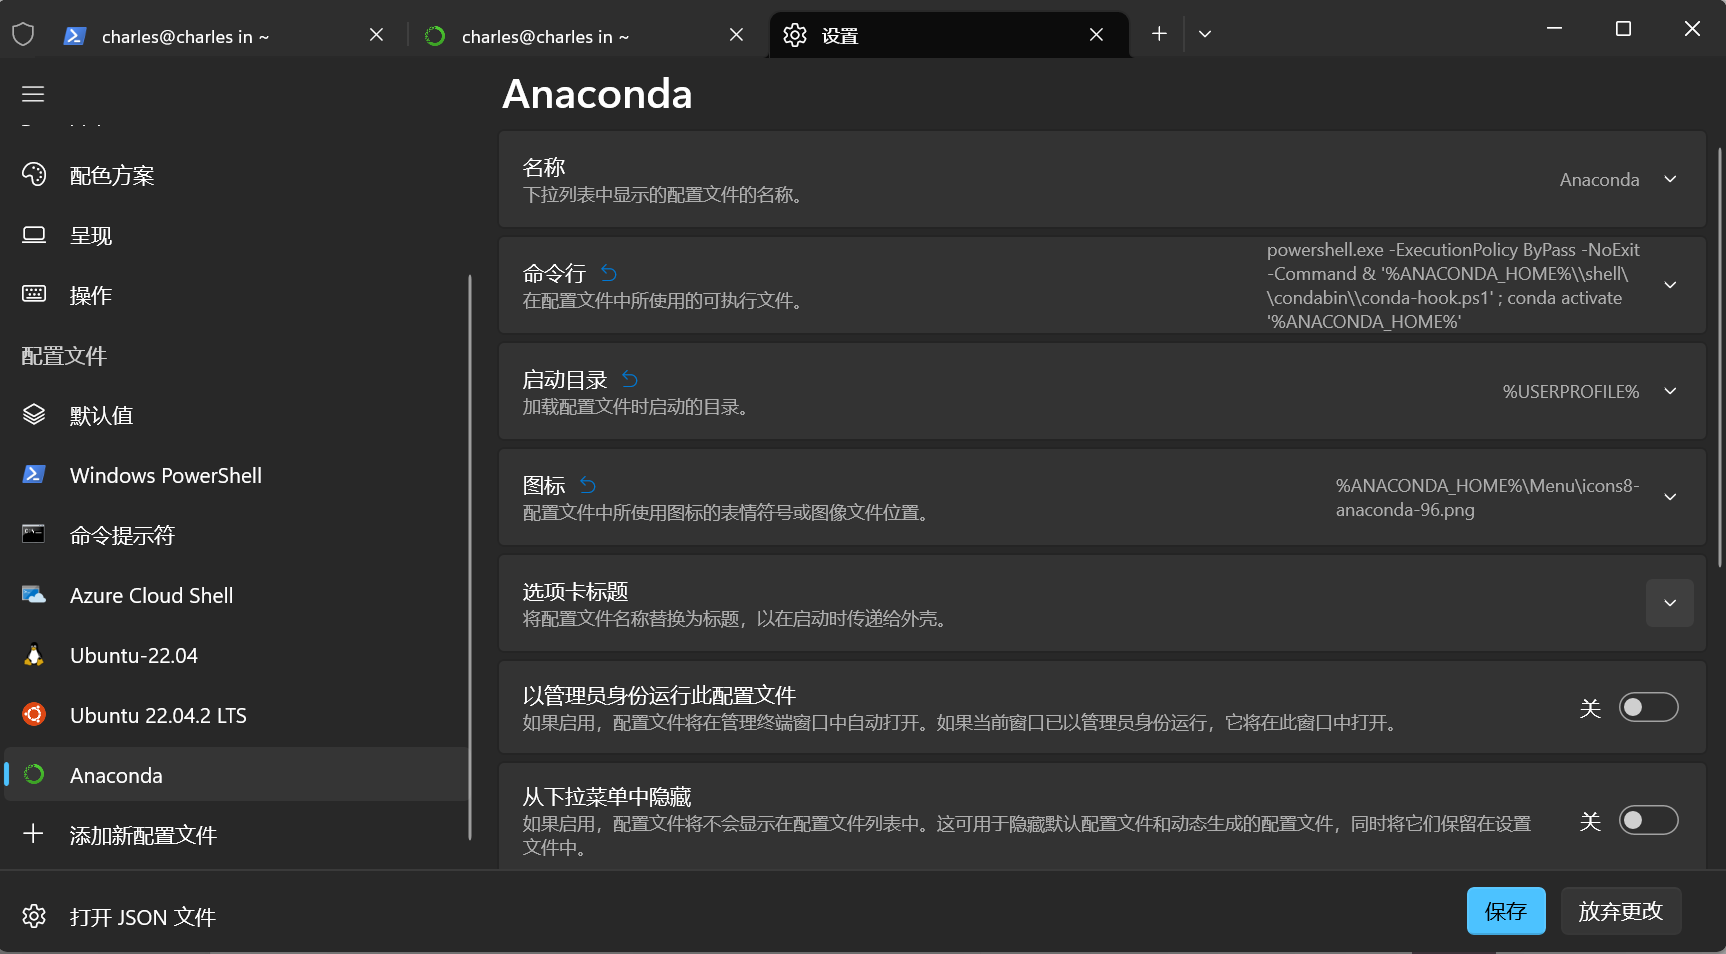This screenshot has width=1726, height=954.
Task: Open the hamburger navigation menu
Action: click(32, 94)
